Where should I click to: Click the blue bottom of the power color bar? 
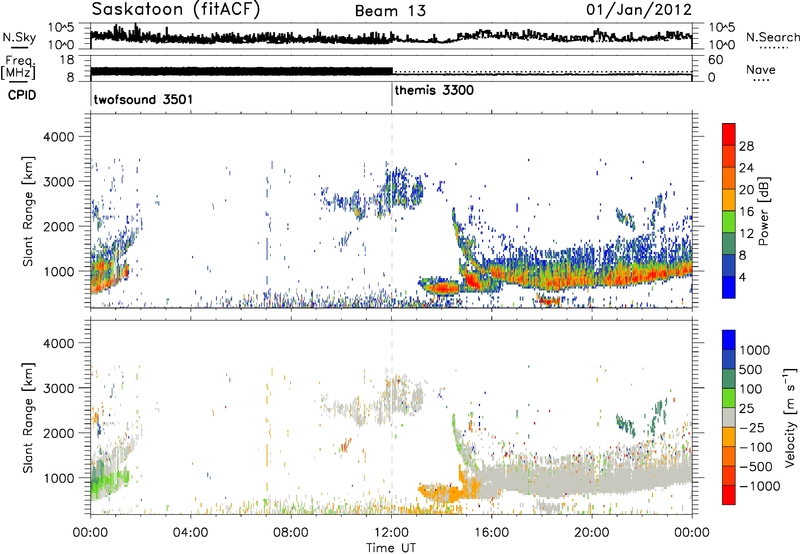click(x=729, y=288)
